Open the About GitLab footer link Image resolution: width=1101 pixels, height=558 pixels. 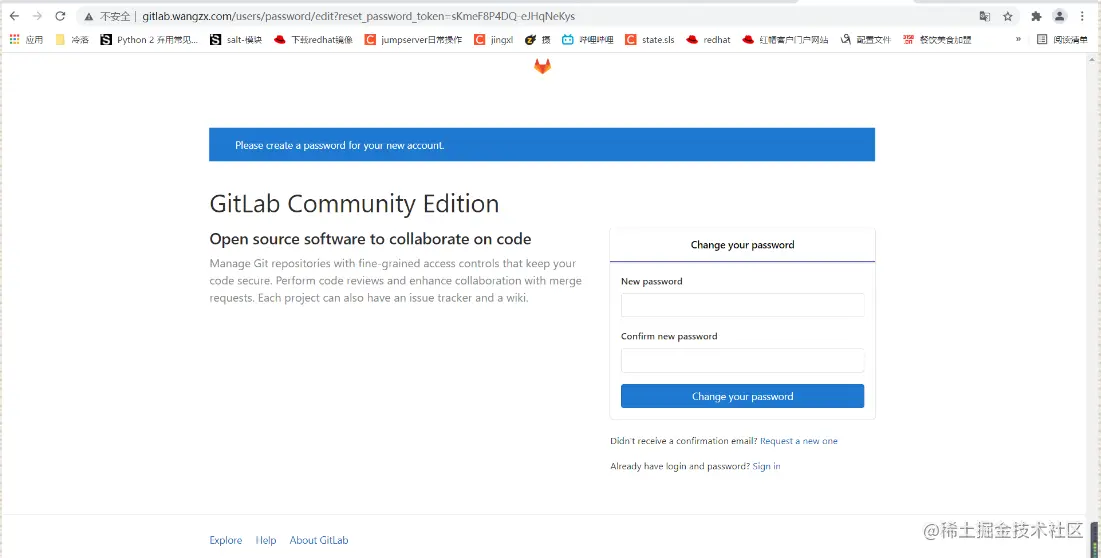(x=319, y=540)
